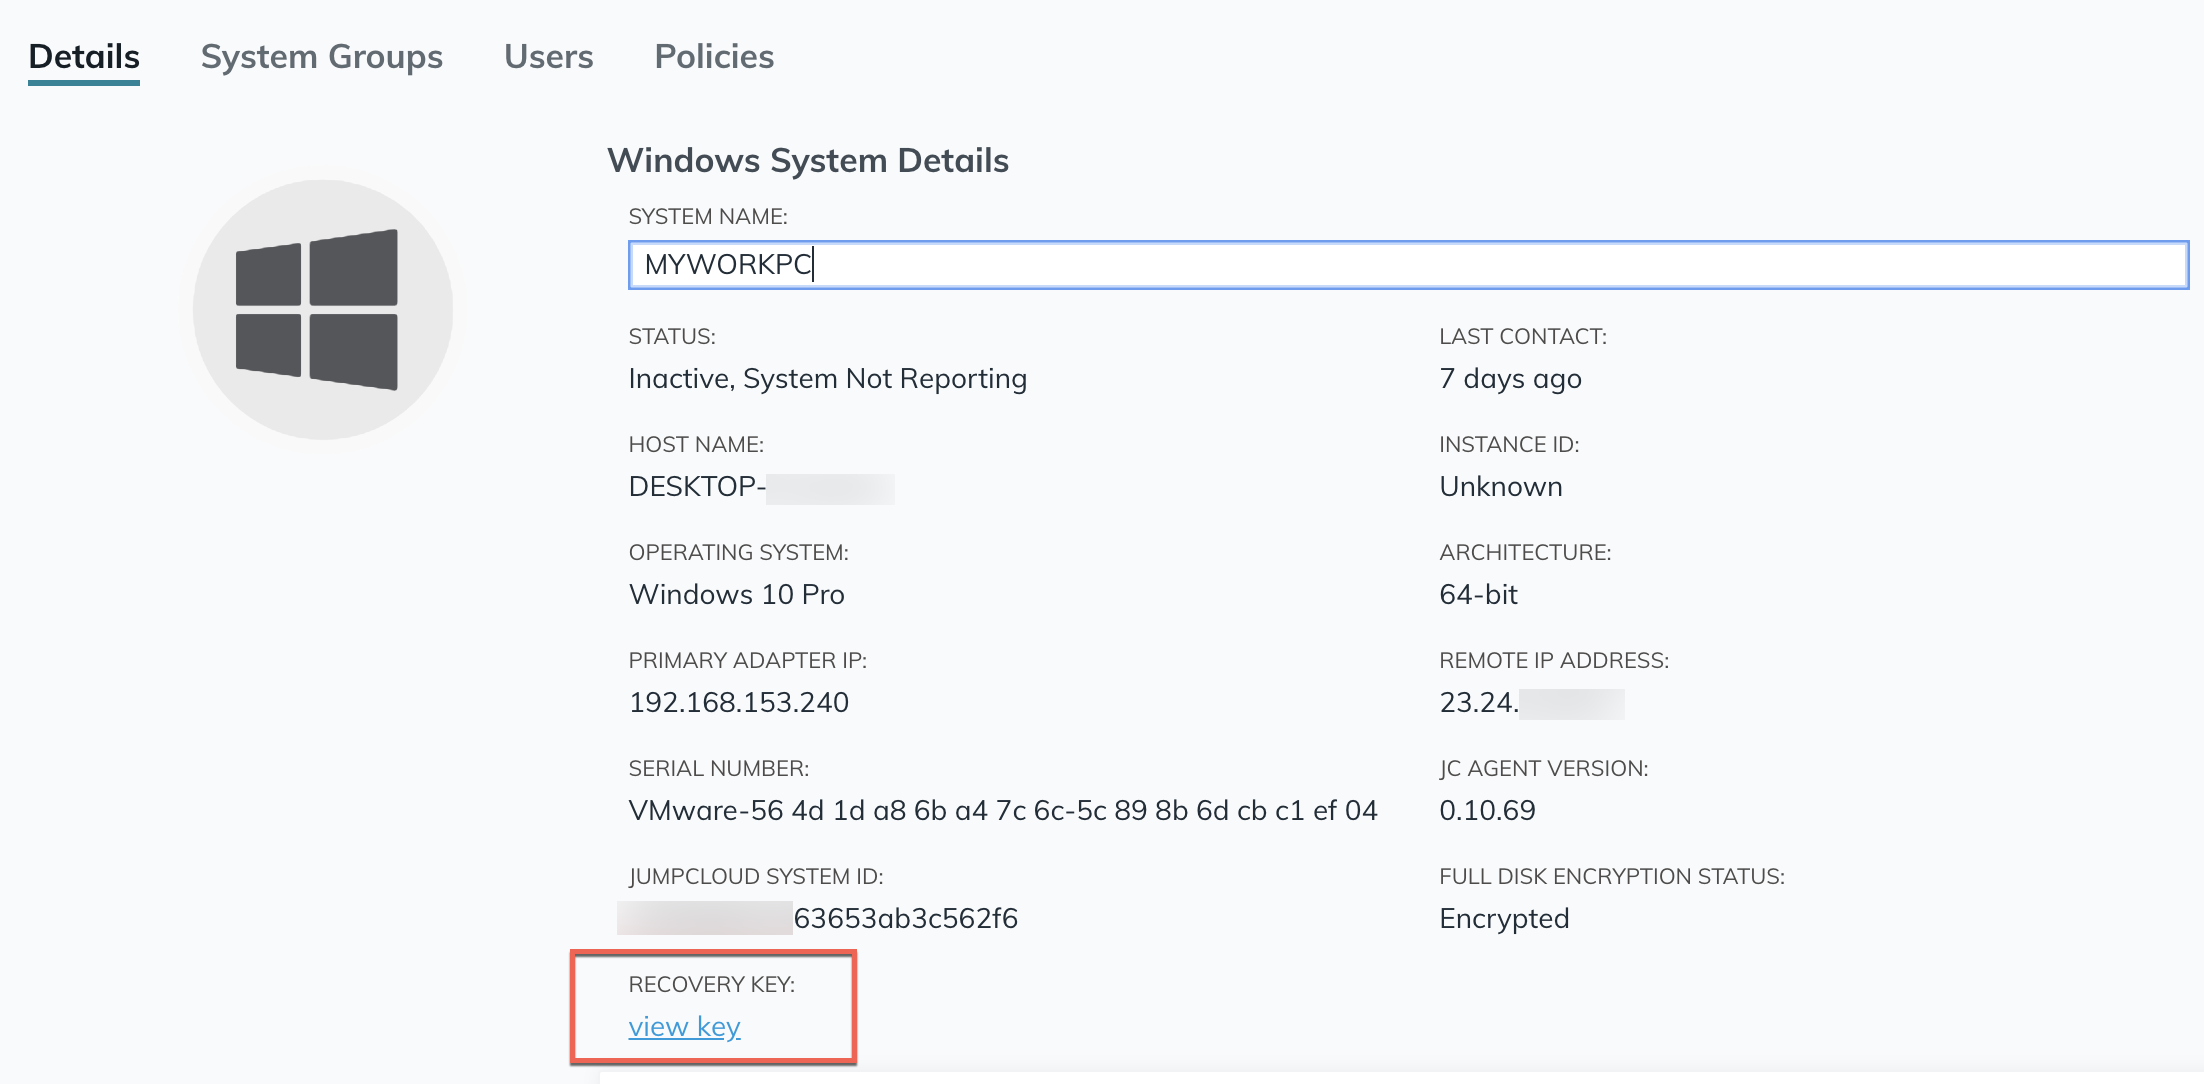2204x1084 pixels.
Task: Open the System Groups tab
Action: click(321, 57)
